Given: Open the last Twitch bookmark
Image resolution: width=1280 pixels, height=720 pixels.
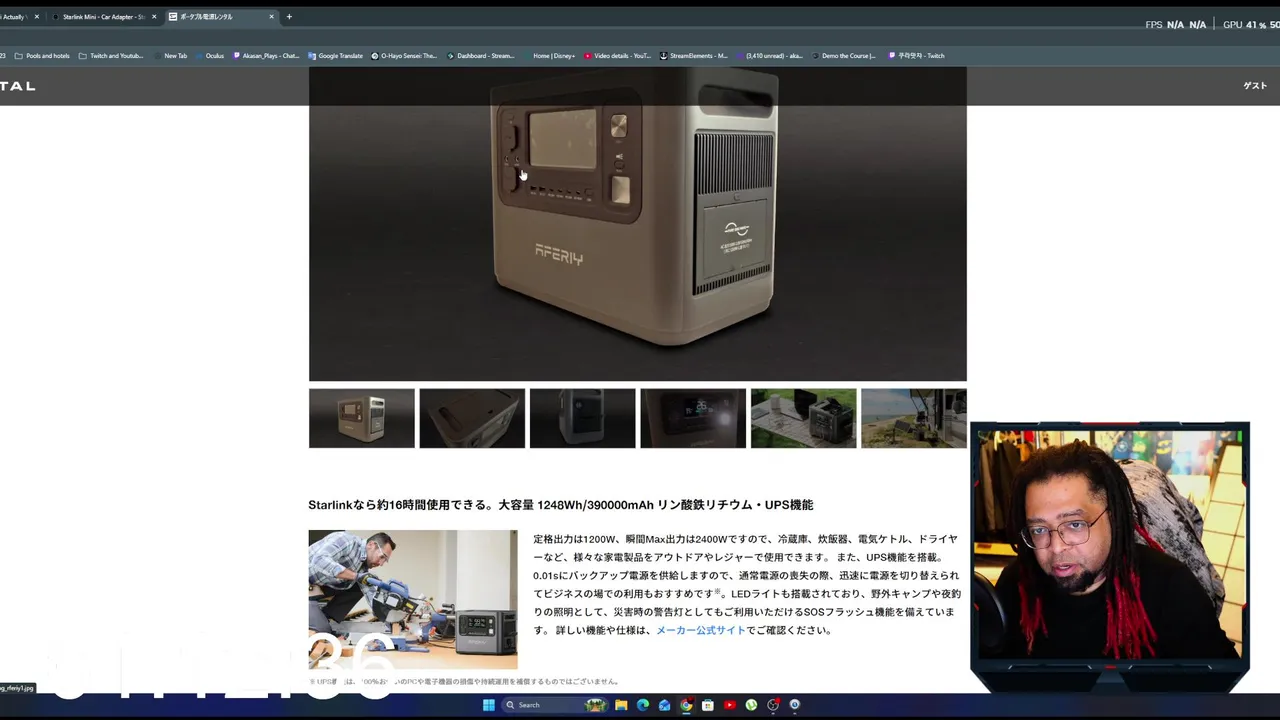Looking at the screenshot, I should click(916, 56).
